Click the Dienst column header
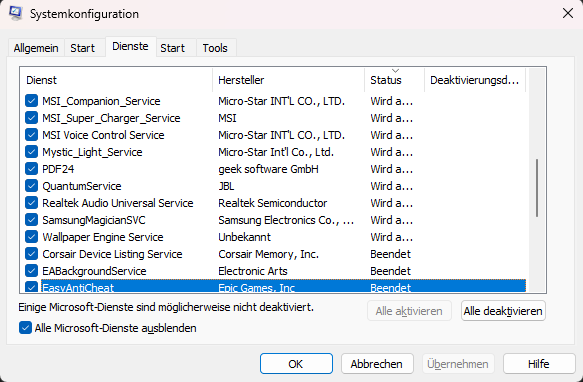Screen dimensions: 583x382 tap(116, 80)
